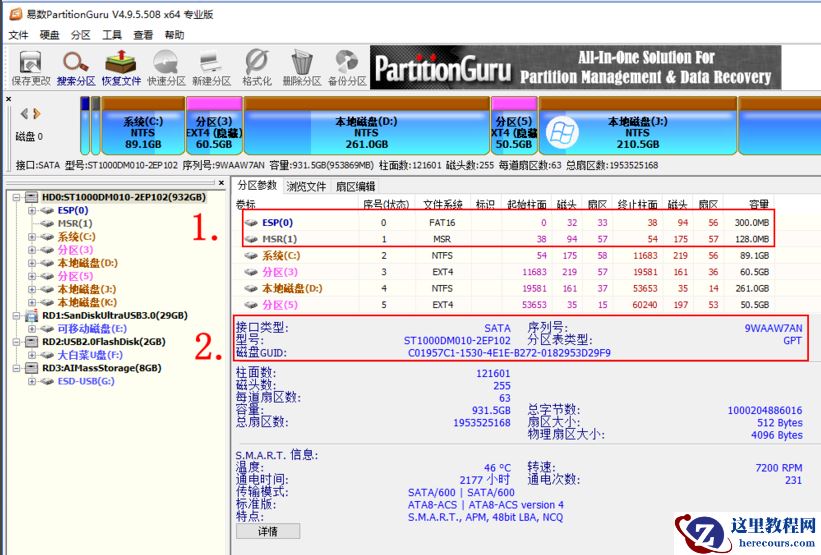This screenshot has height=555, width=821.
Task: Click the Backup Partition (备份分区) icon
Action: point(347,68)
